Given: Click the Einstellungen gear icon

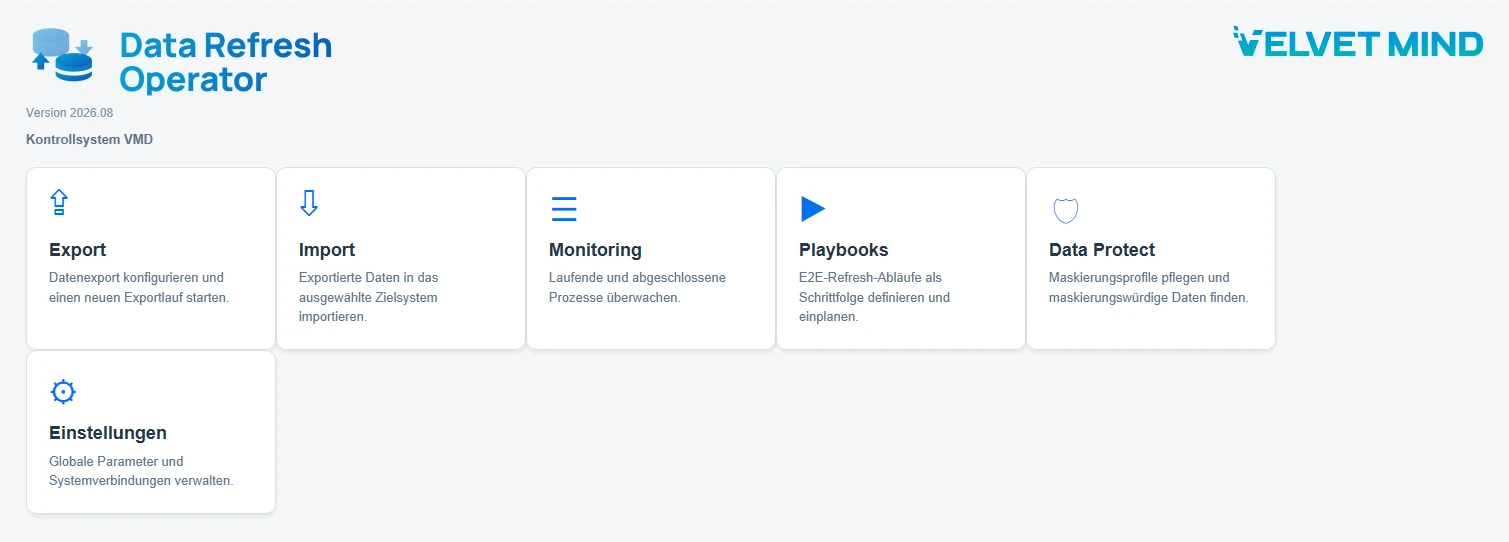Looking at the screenshot, I should [x=63, y=392].
